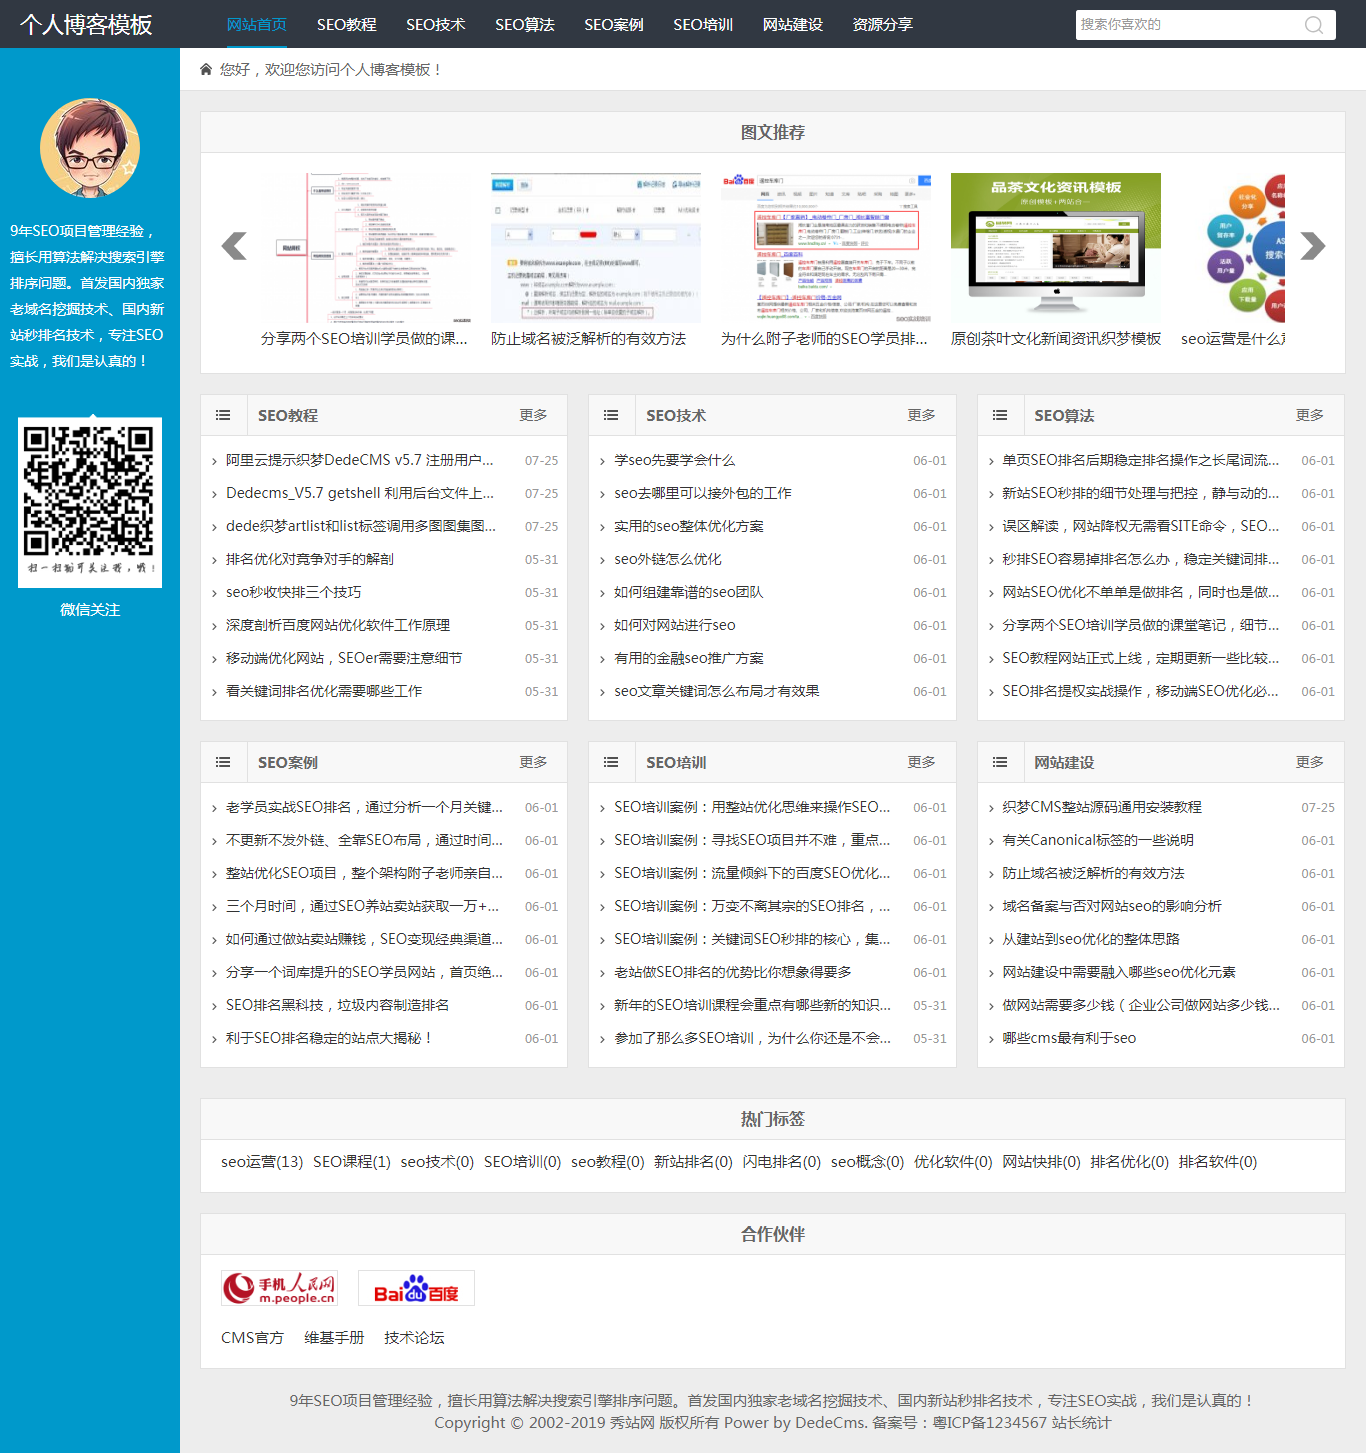Image resolution: width=1366 pixels, height=1453 pixels.
Task: Click list icon beside SEO算法 heading
Action: (x=999, y=415)
